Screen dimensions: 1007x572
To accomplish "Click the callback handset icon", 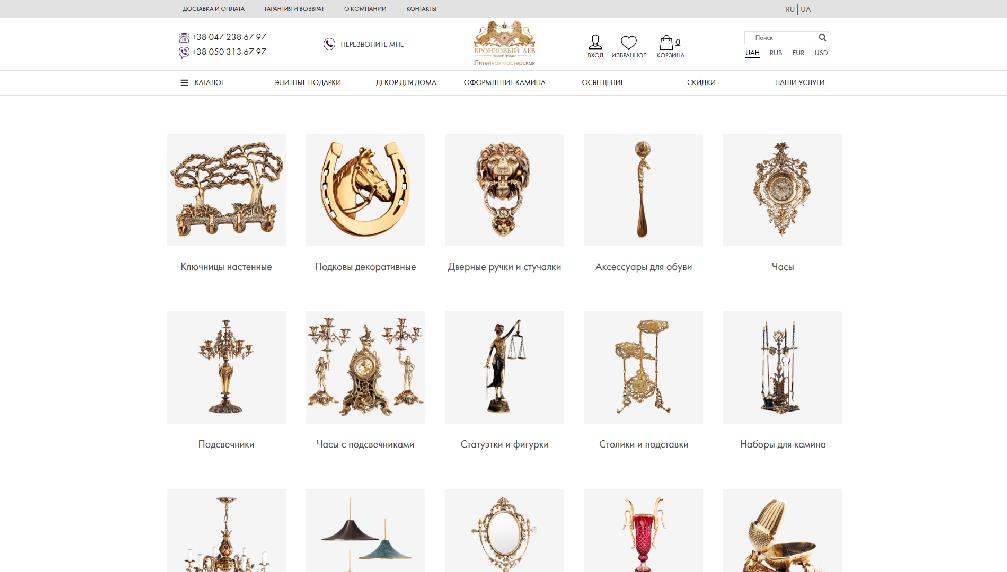I will [x=329, y=44].
